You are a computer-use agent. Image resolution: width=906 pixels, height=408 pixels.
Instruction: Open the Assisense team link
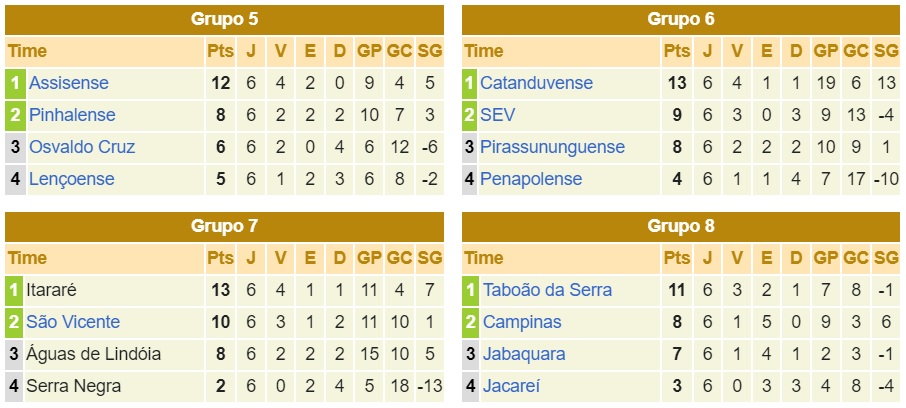68,83
